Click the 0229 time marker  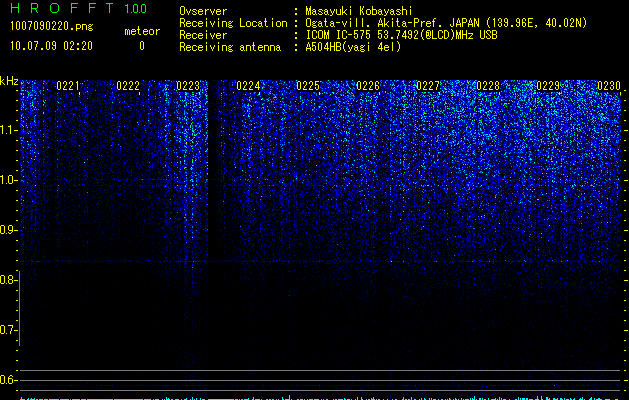coord(548,86)
